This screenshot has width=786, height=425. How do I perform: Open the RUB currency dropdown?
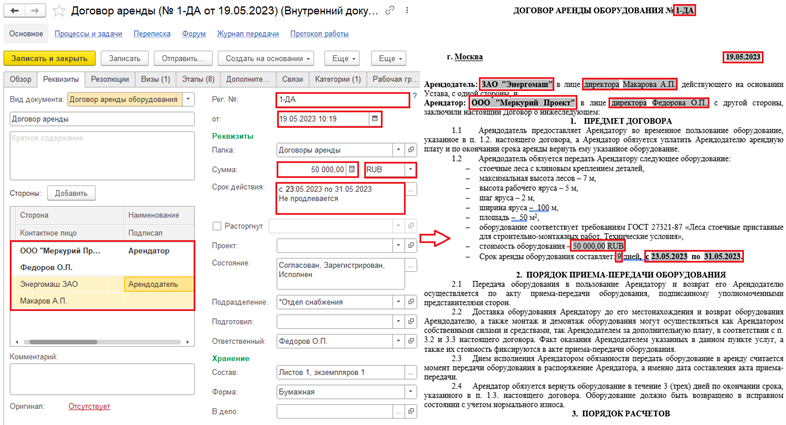411,169
